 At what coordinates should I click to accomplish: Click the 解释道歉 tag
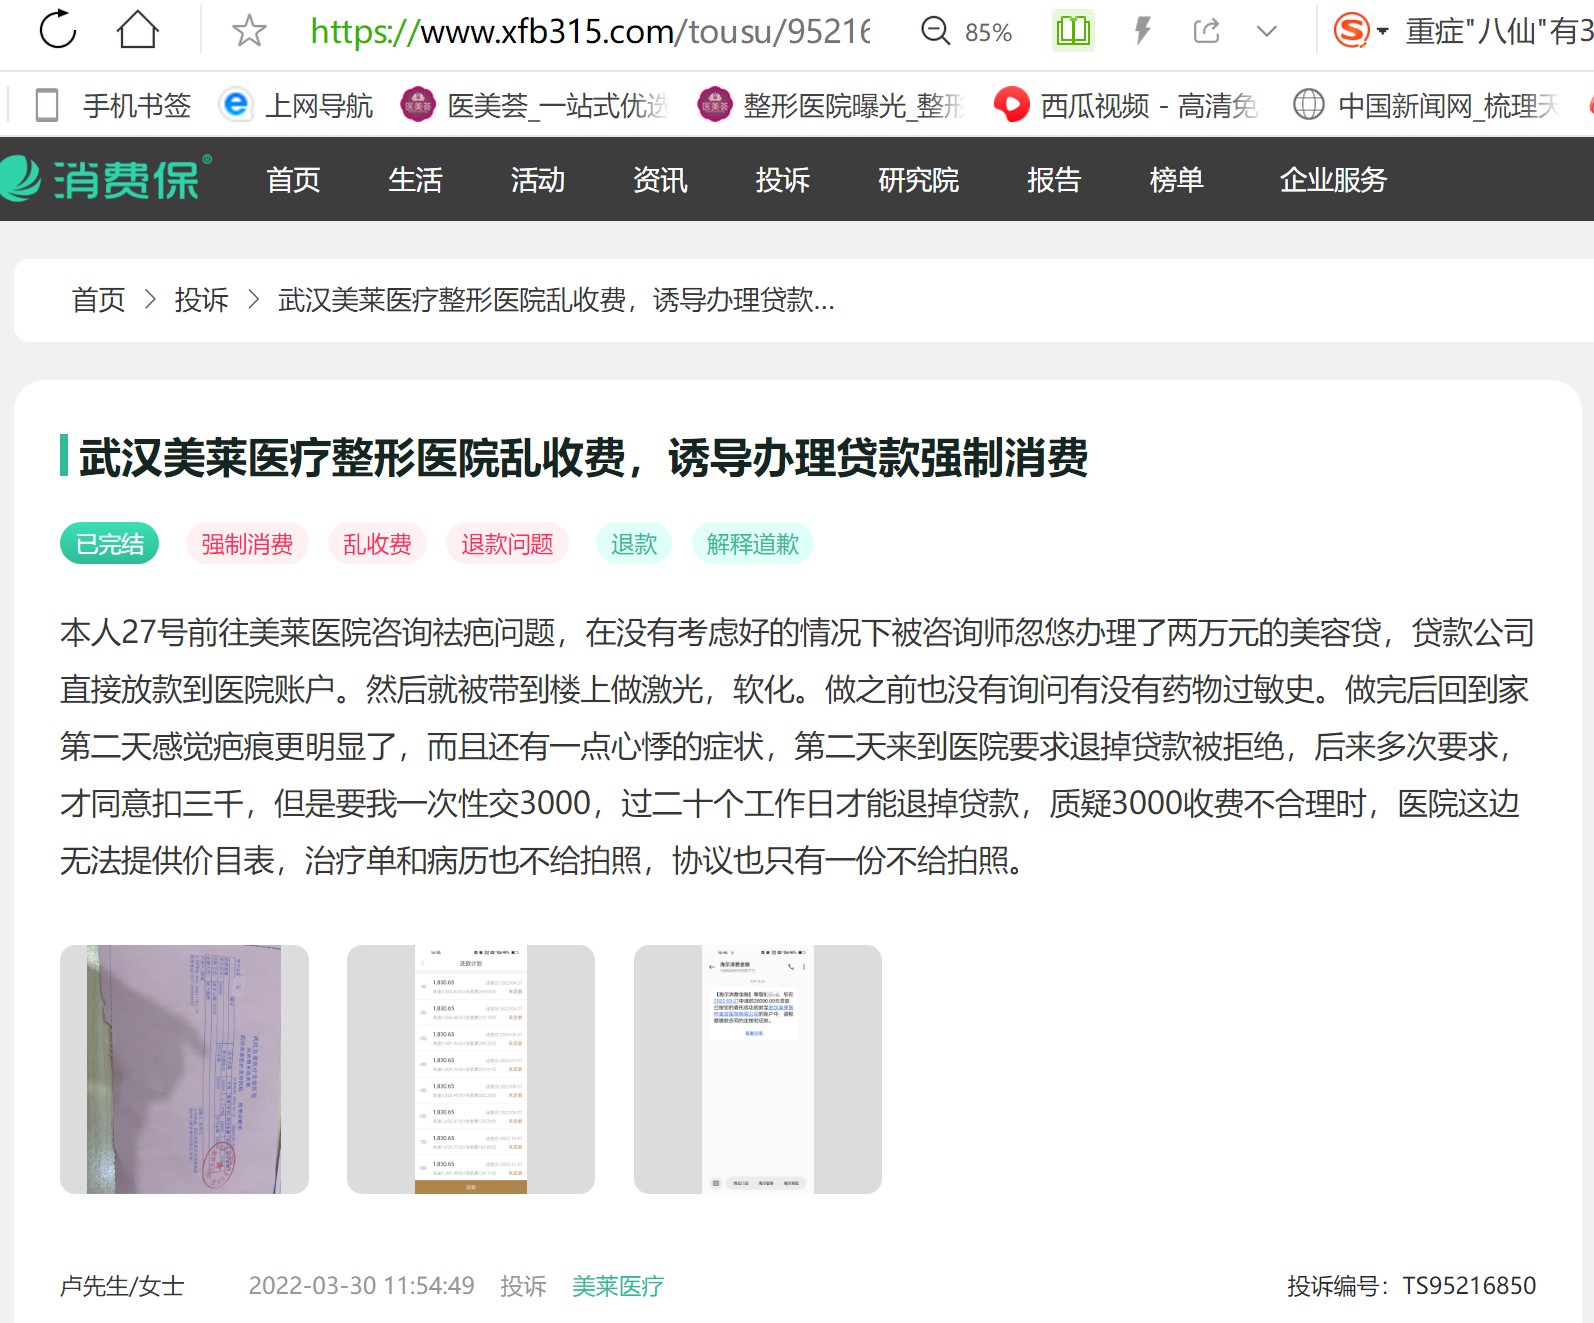[x=752, y=544]
